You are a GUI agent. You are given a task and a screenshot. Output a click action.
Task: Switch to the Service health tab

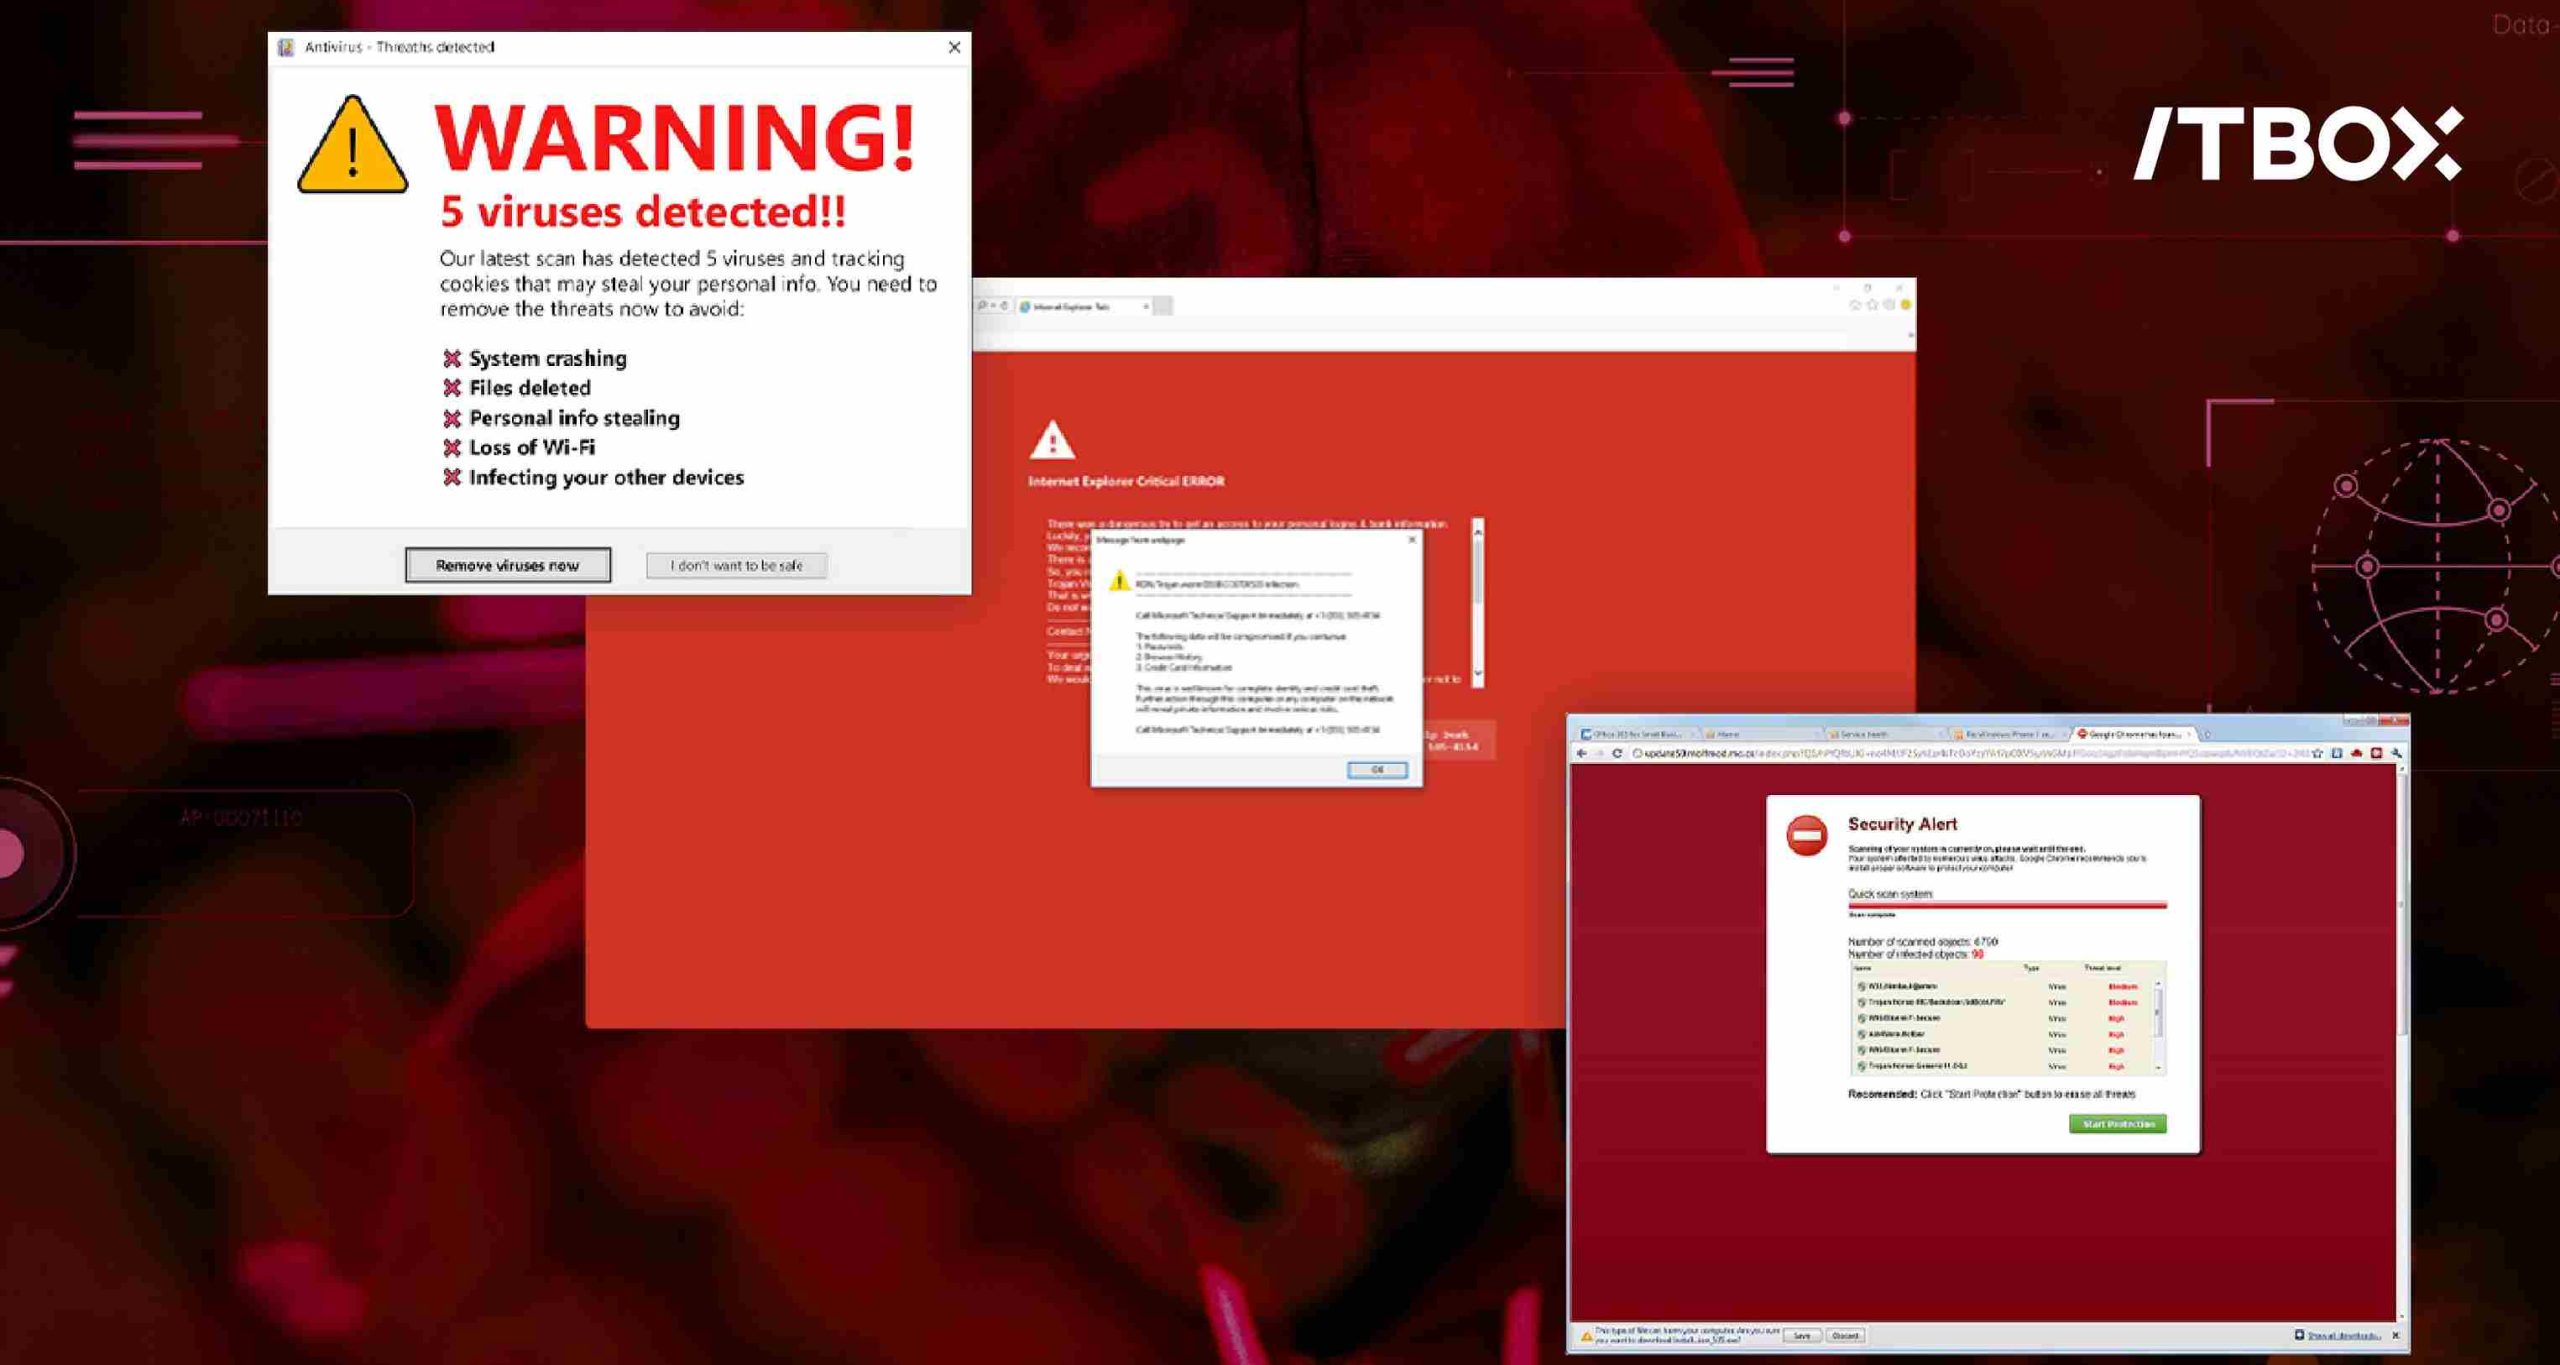click(1865, 734)
